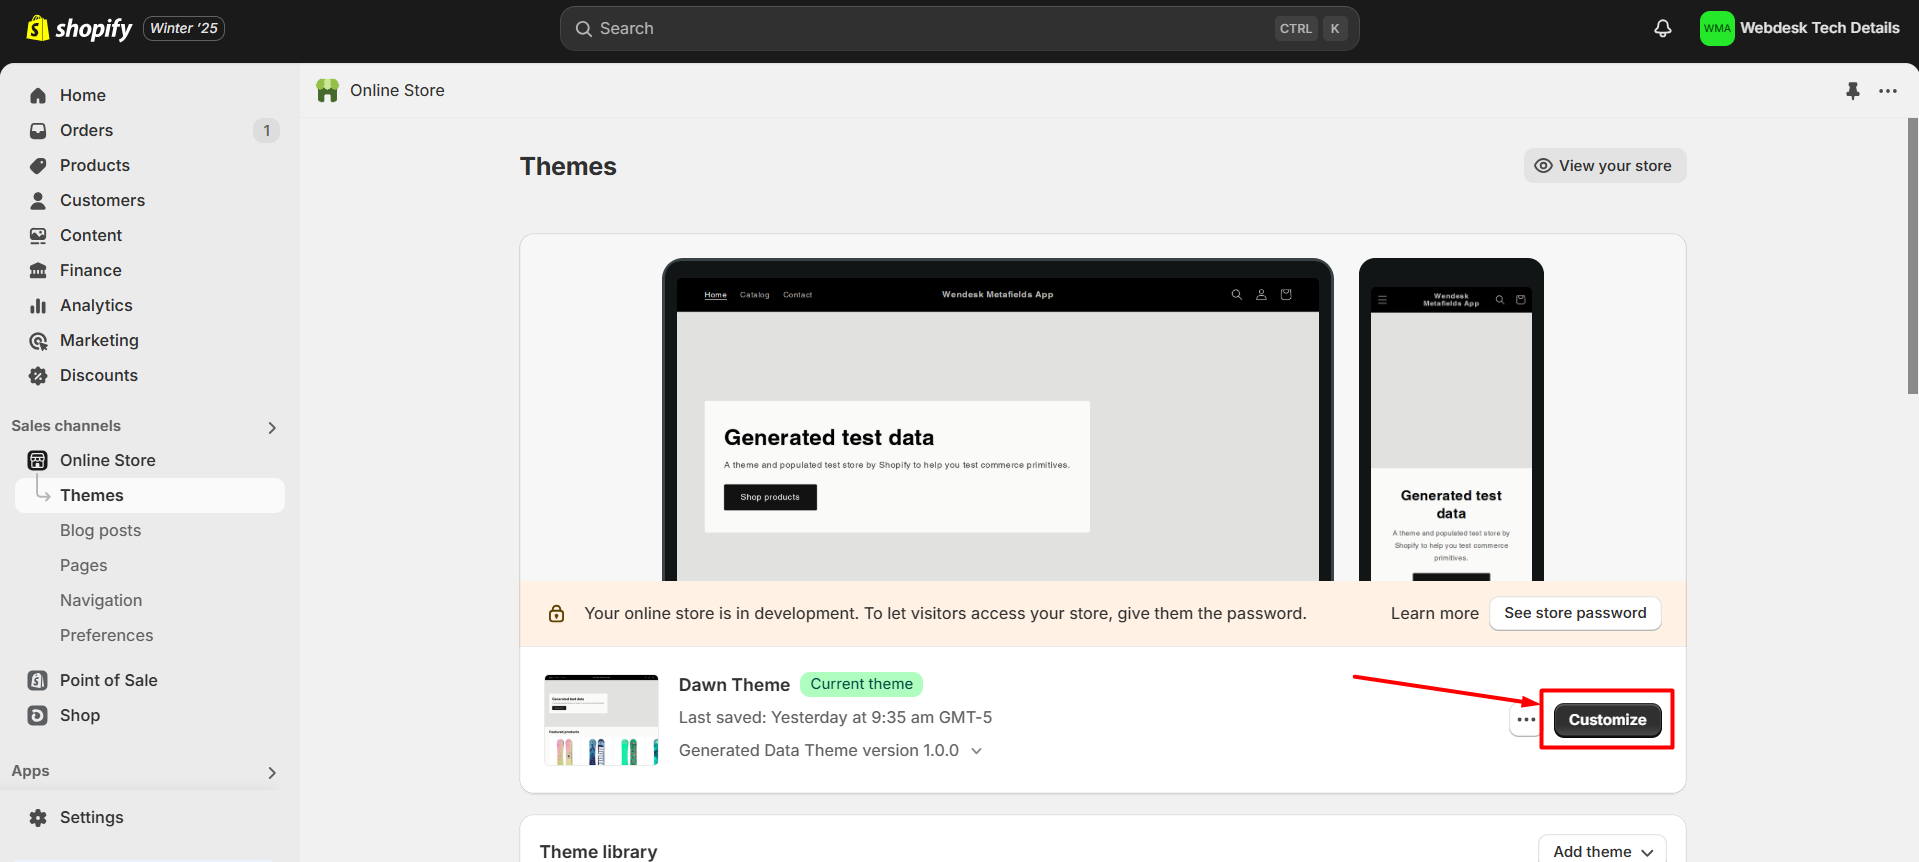Image resolution: width=1919 pixels, height=862 pixels.
Task: Click Webdesk Tech Details account name
Action: point(1819,28)
